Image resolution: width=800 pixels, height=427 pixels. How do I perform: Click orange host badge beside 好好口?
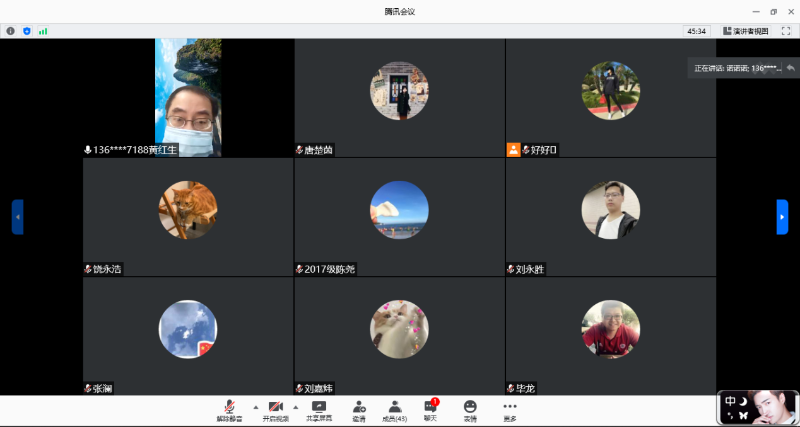coord(513,150)
